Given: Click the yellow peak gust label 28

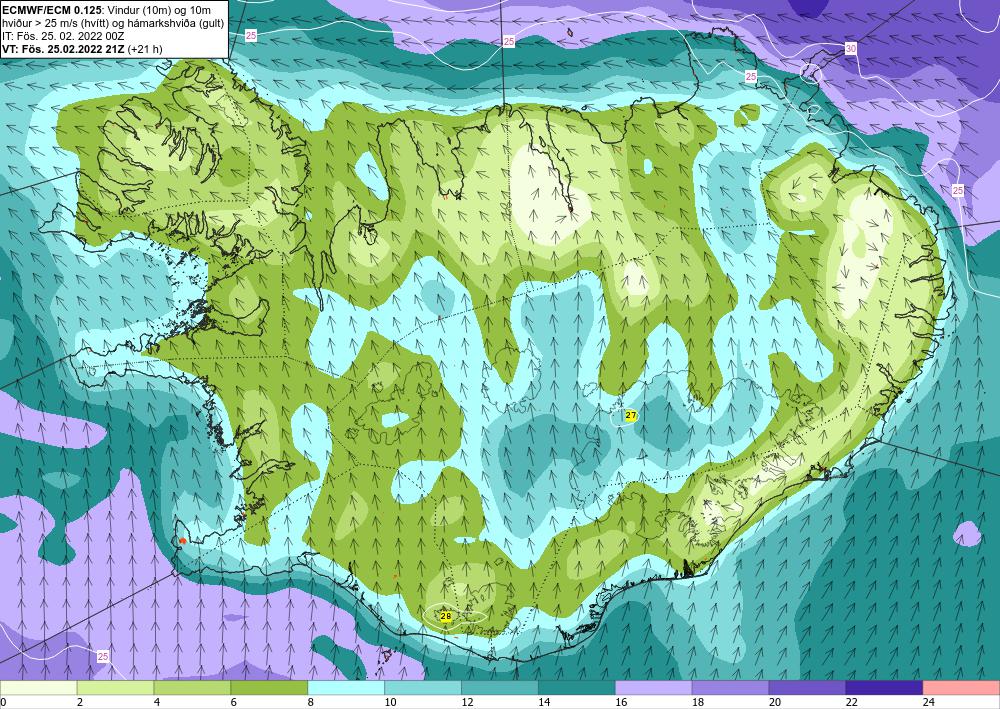Looking at the screenshot, I should [x=446, y=616].
